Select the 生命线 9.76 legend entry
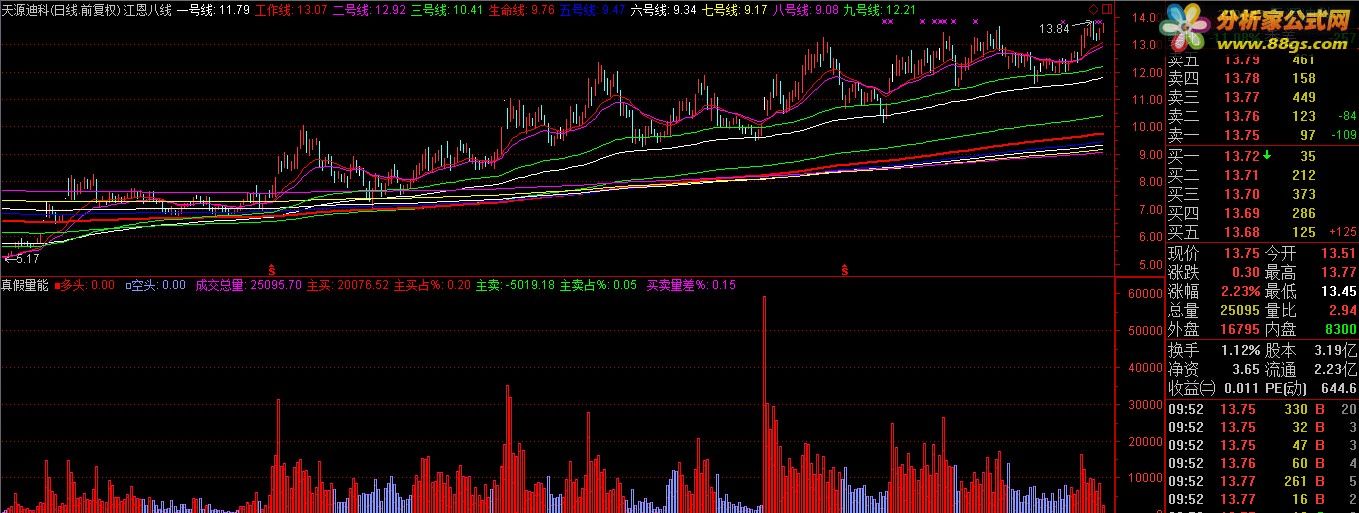 521,10
